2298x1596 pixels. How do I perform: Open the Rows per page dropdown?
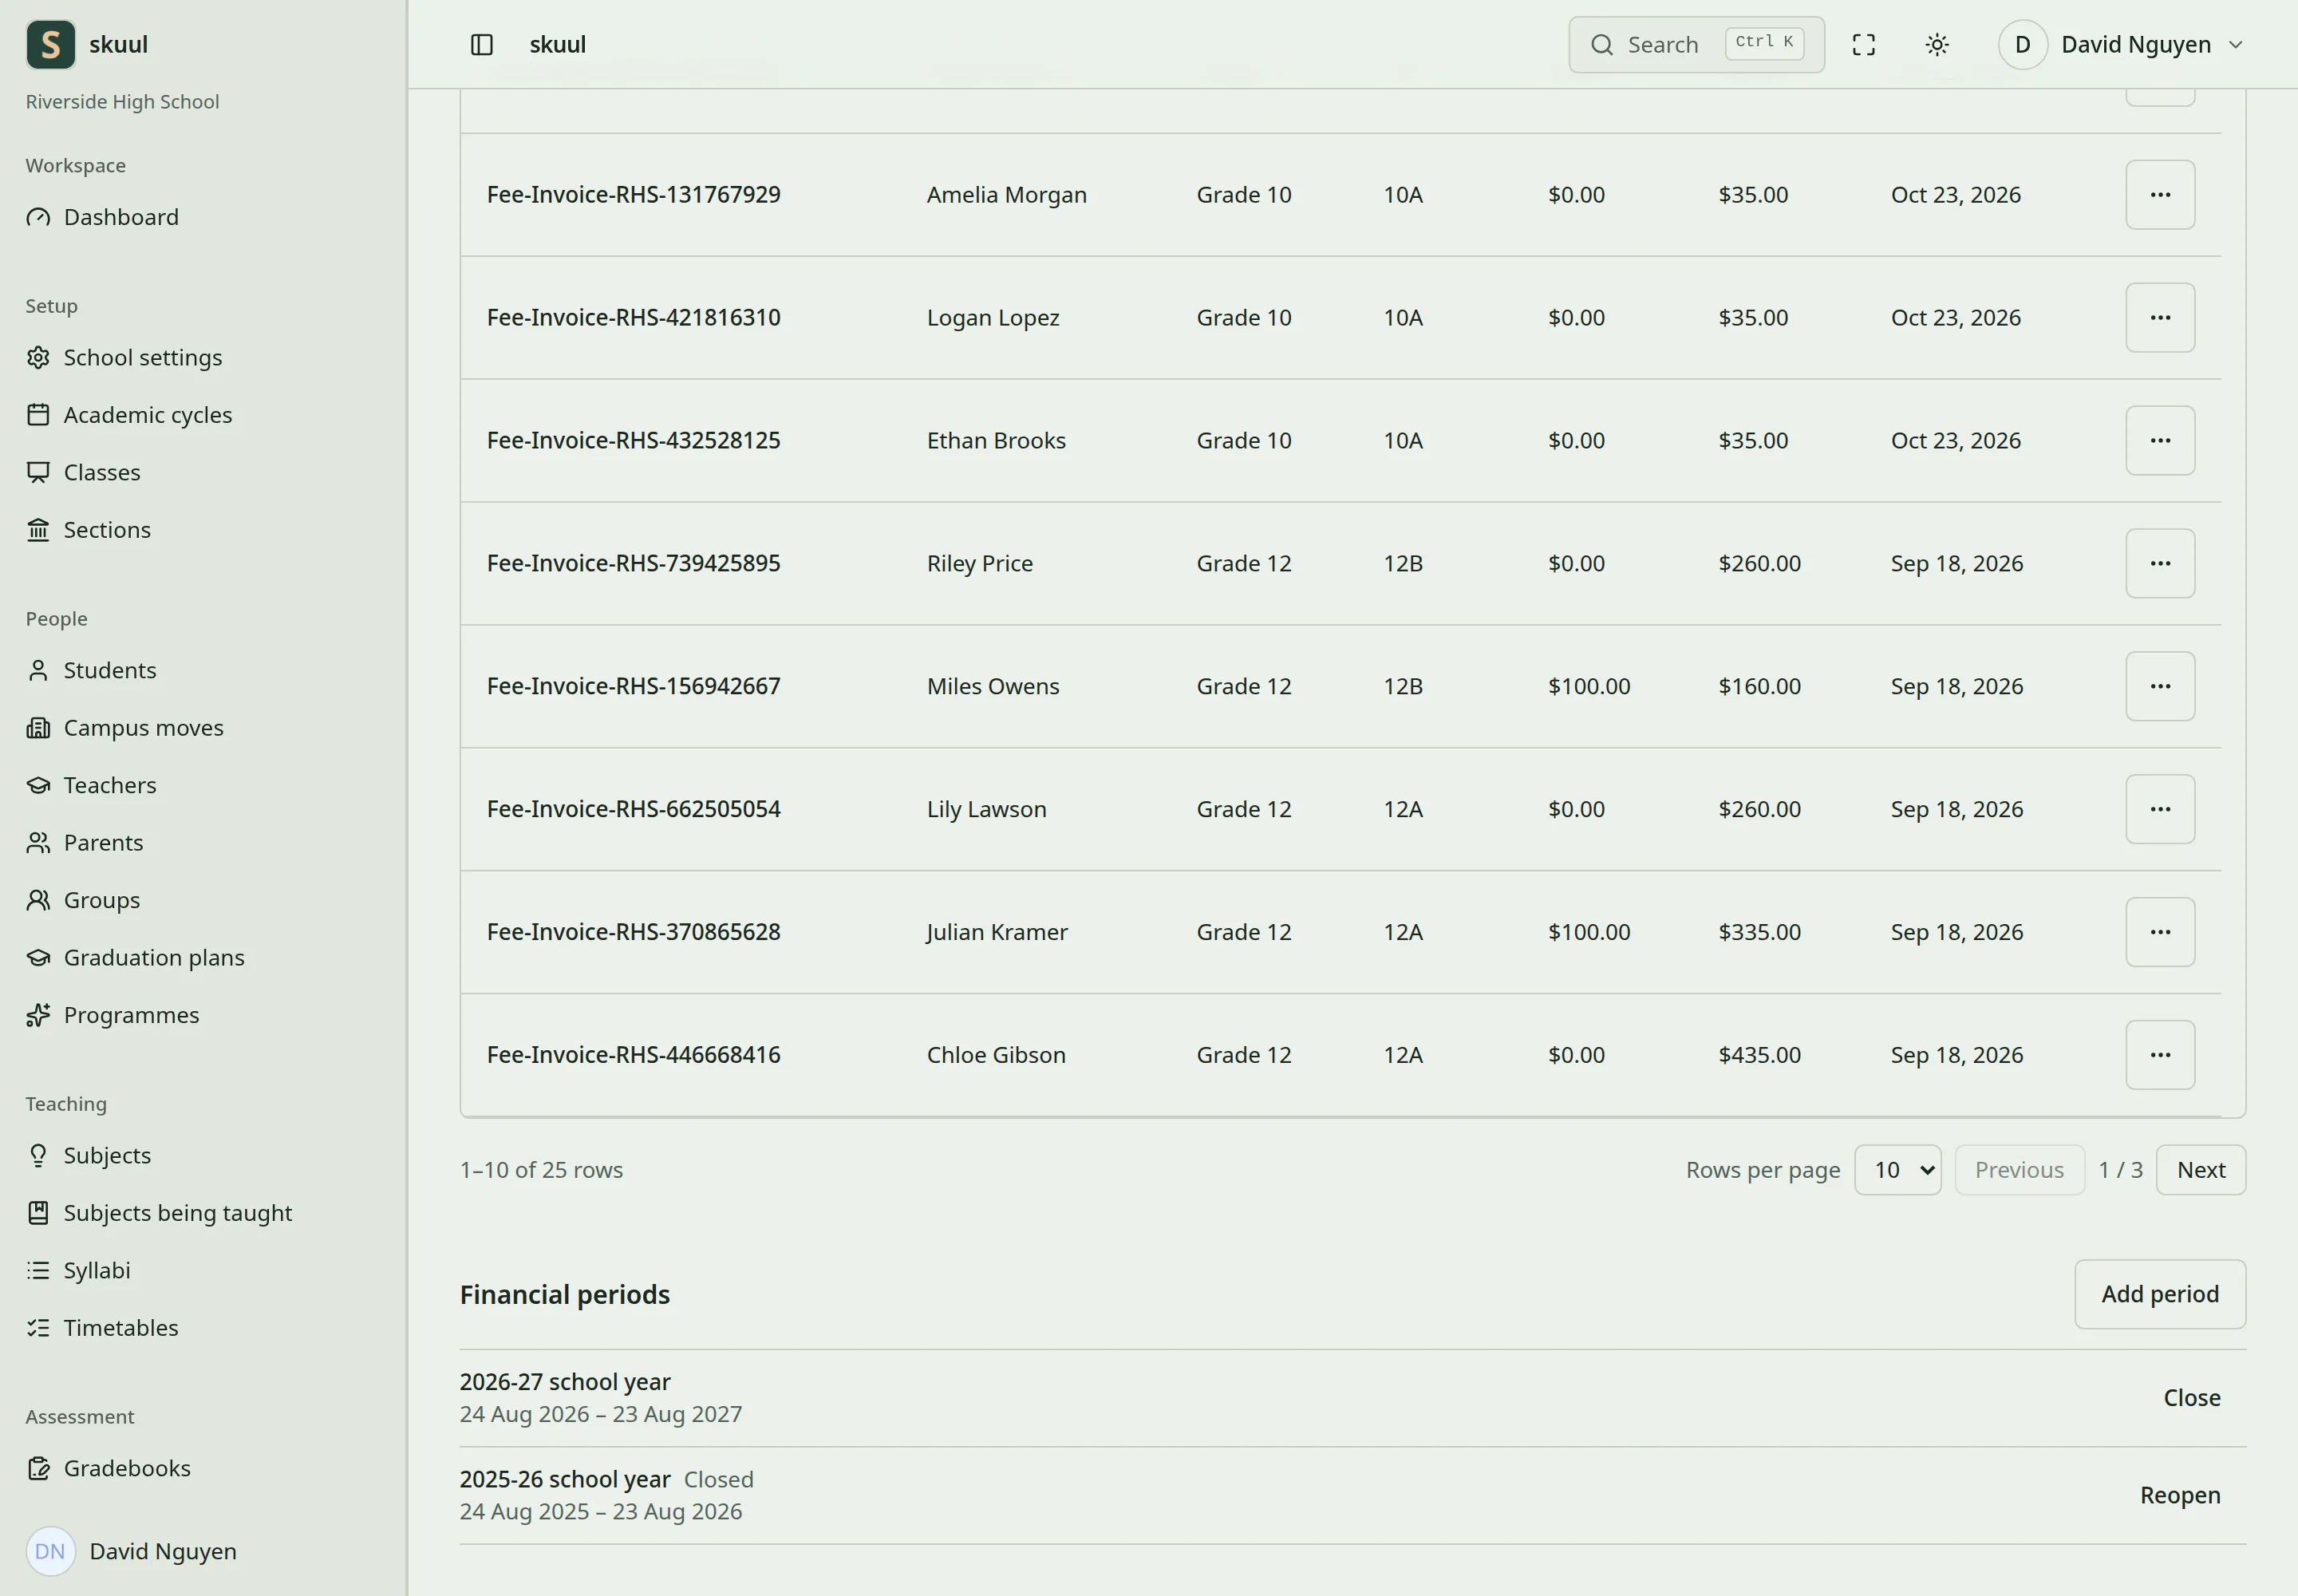[1898, 1170]
